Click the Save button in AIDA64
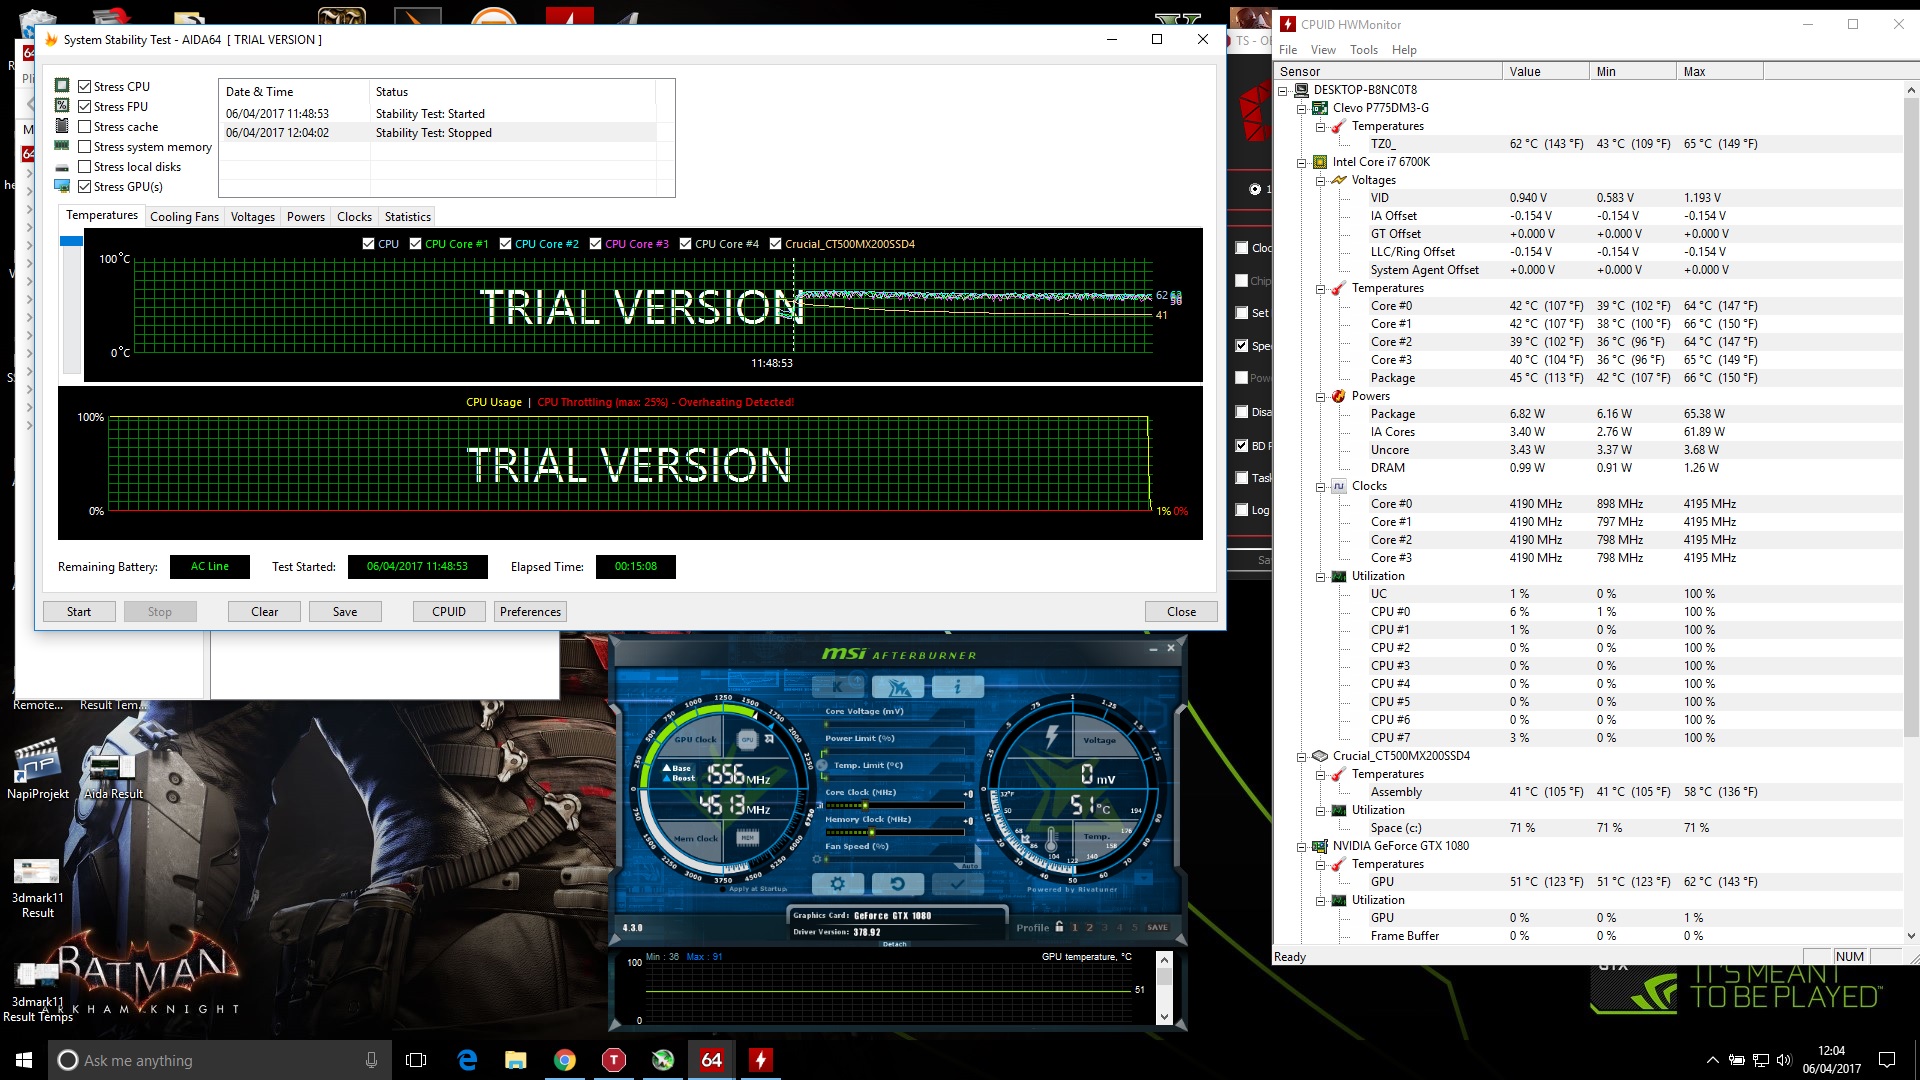The image size is (1920, 1080). (x=345, y=612)
